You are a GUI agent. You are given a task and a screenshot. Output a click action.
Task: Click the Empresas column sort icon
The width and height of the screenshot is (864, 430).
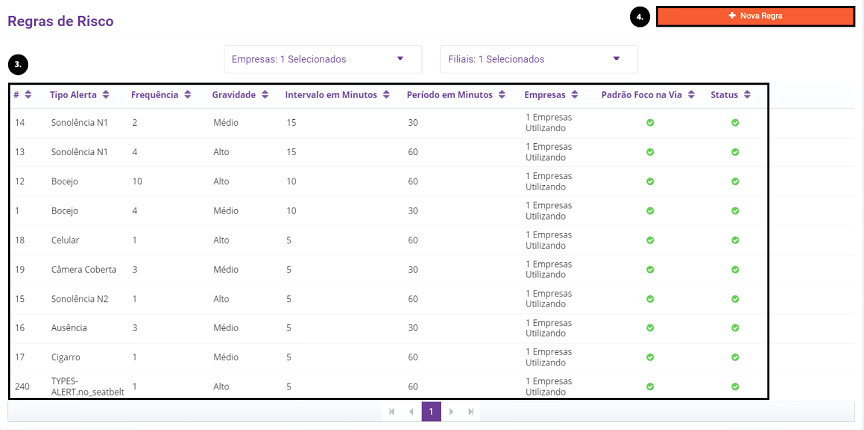575,95
